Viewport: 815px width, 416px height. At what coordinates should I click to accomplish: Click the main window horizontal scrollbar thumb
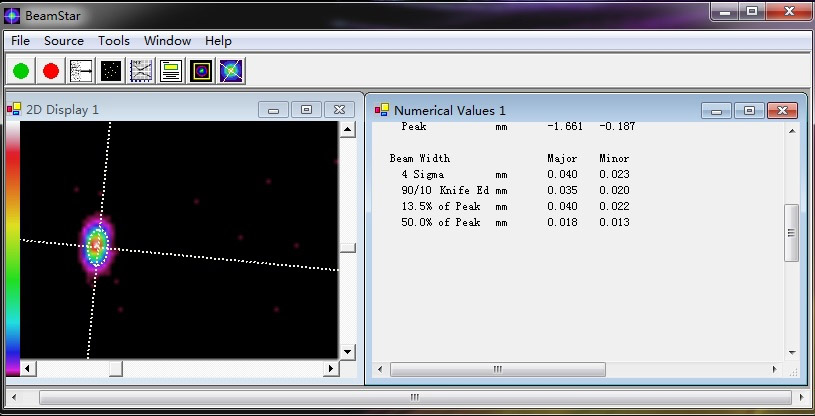[x=414, y=398]
